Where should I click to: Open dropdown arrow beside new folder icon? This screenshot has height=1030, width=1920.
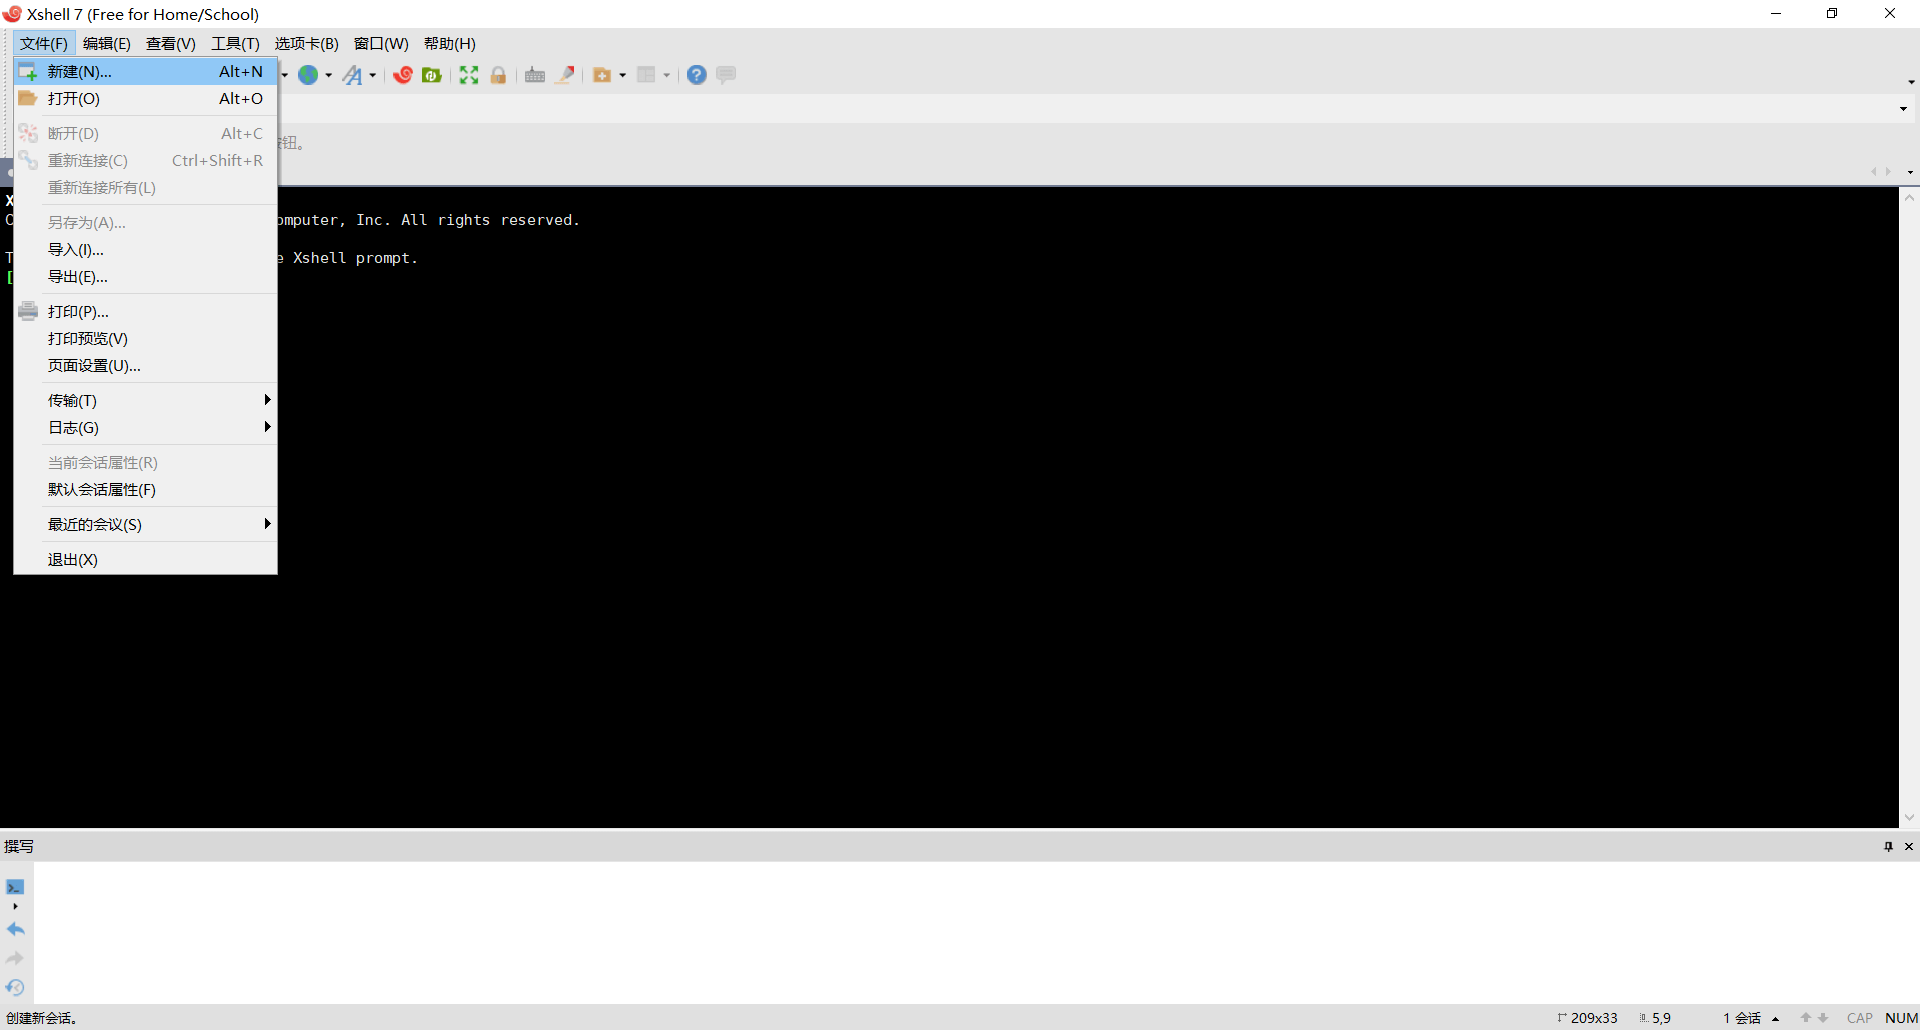pyautogui.click(x=622, y=75)
